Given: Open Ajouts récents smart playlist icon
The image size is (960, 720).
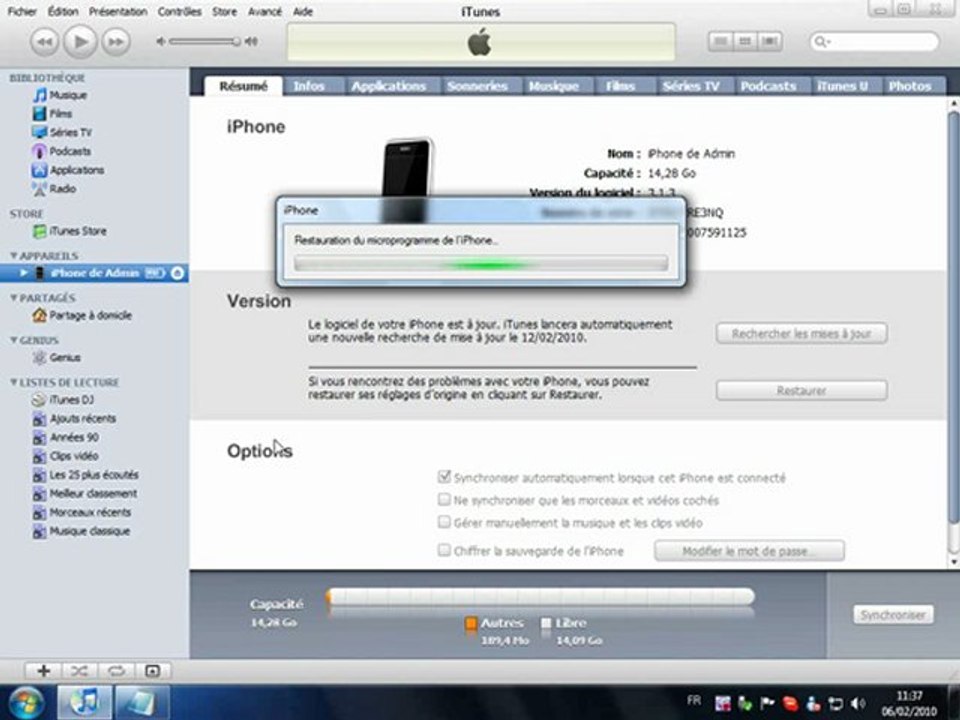Looking at the screenshot, I should (x=40, y=419).
